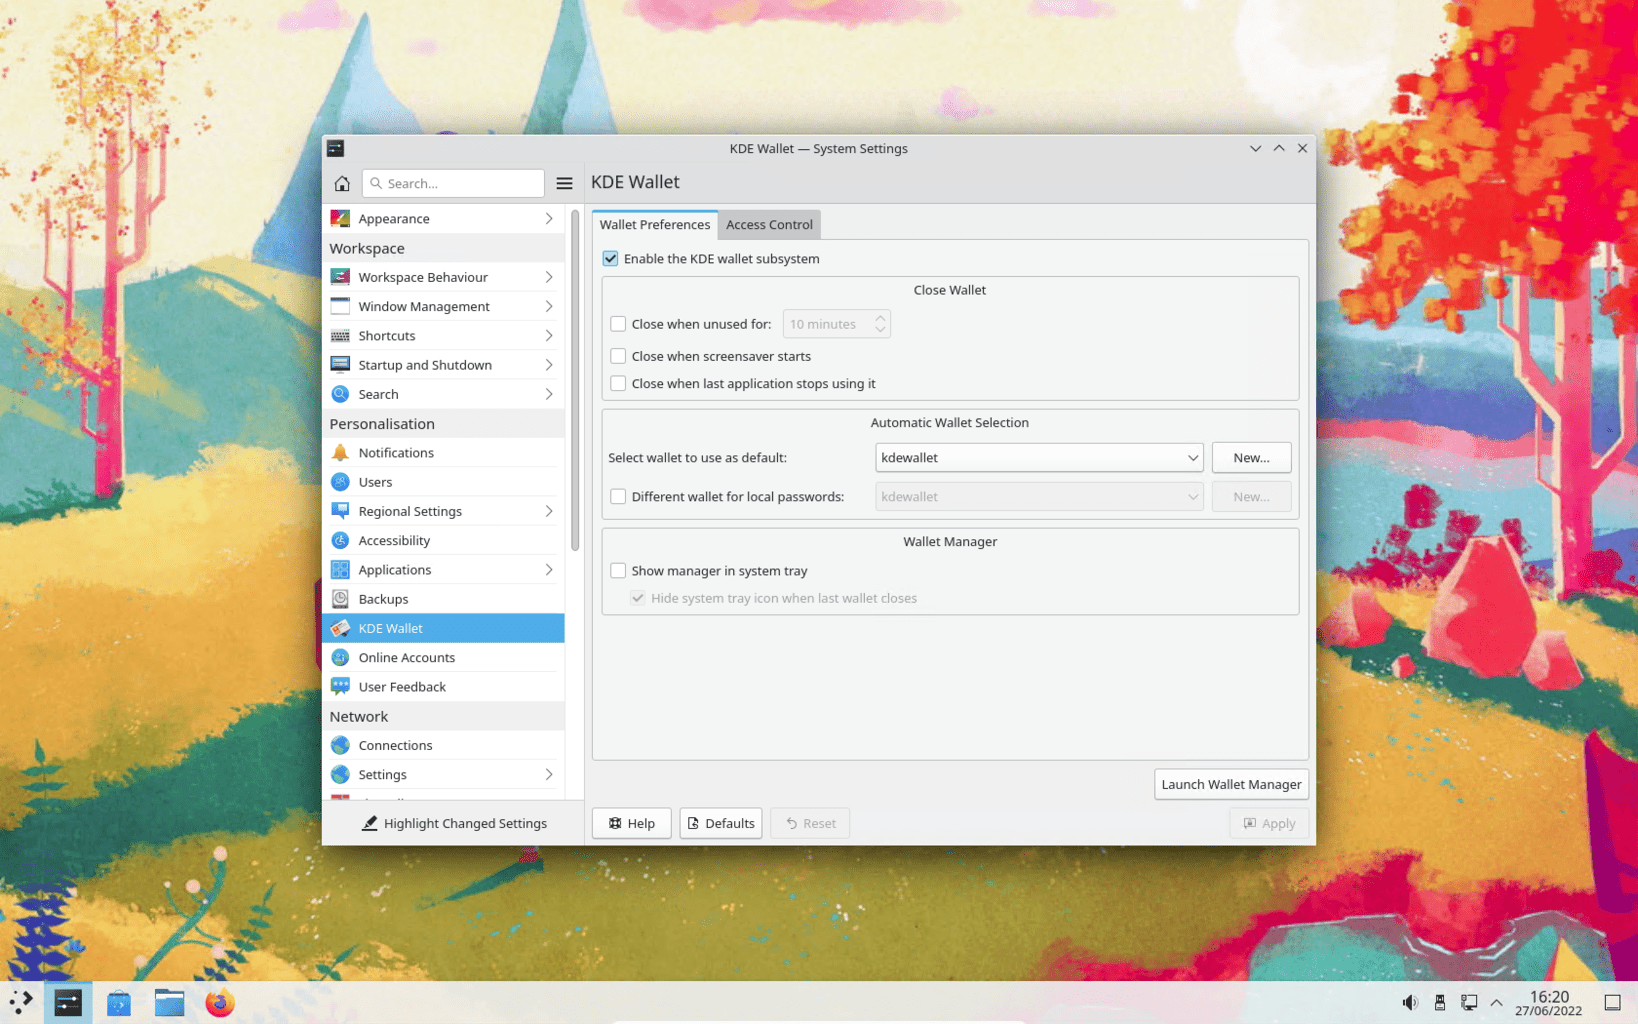Disable the KDE wallet subsystem checkbox
This screenshot has height=1024, width=1638.
[610, 258]
